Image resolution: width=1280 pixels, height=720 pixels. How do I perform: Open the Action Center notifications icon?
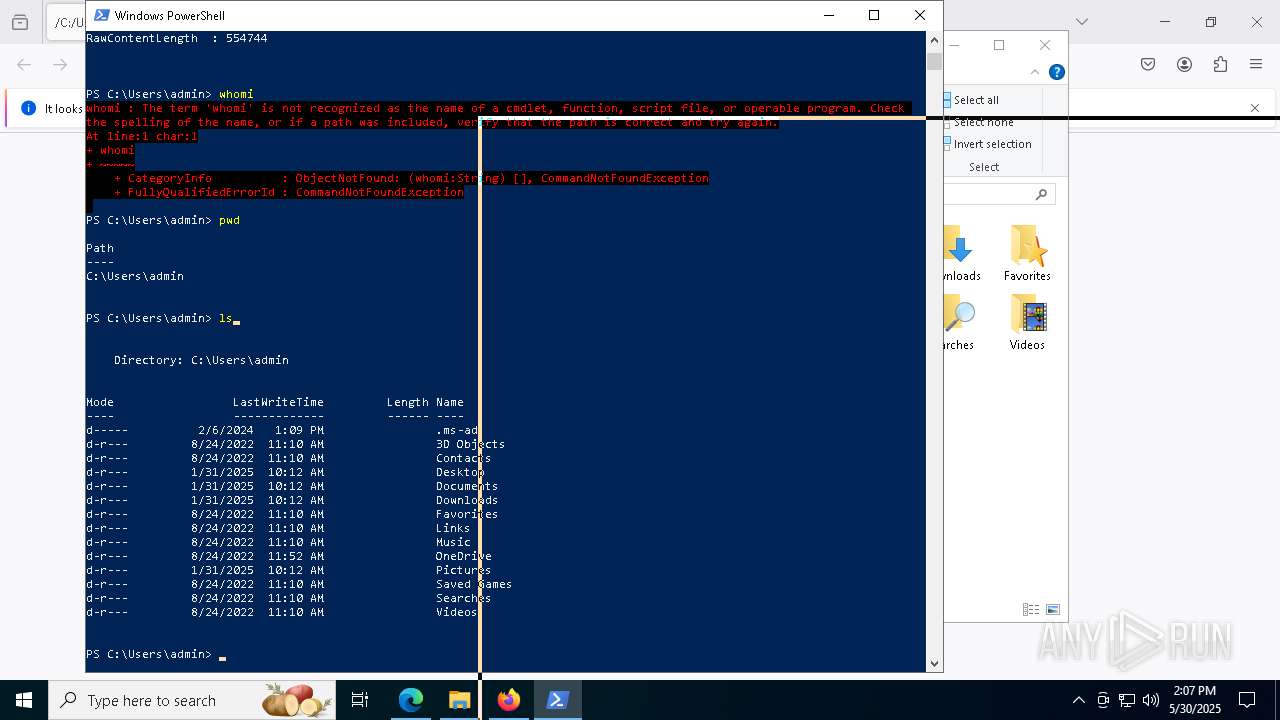(1247, 700)
